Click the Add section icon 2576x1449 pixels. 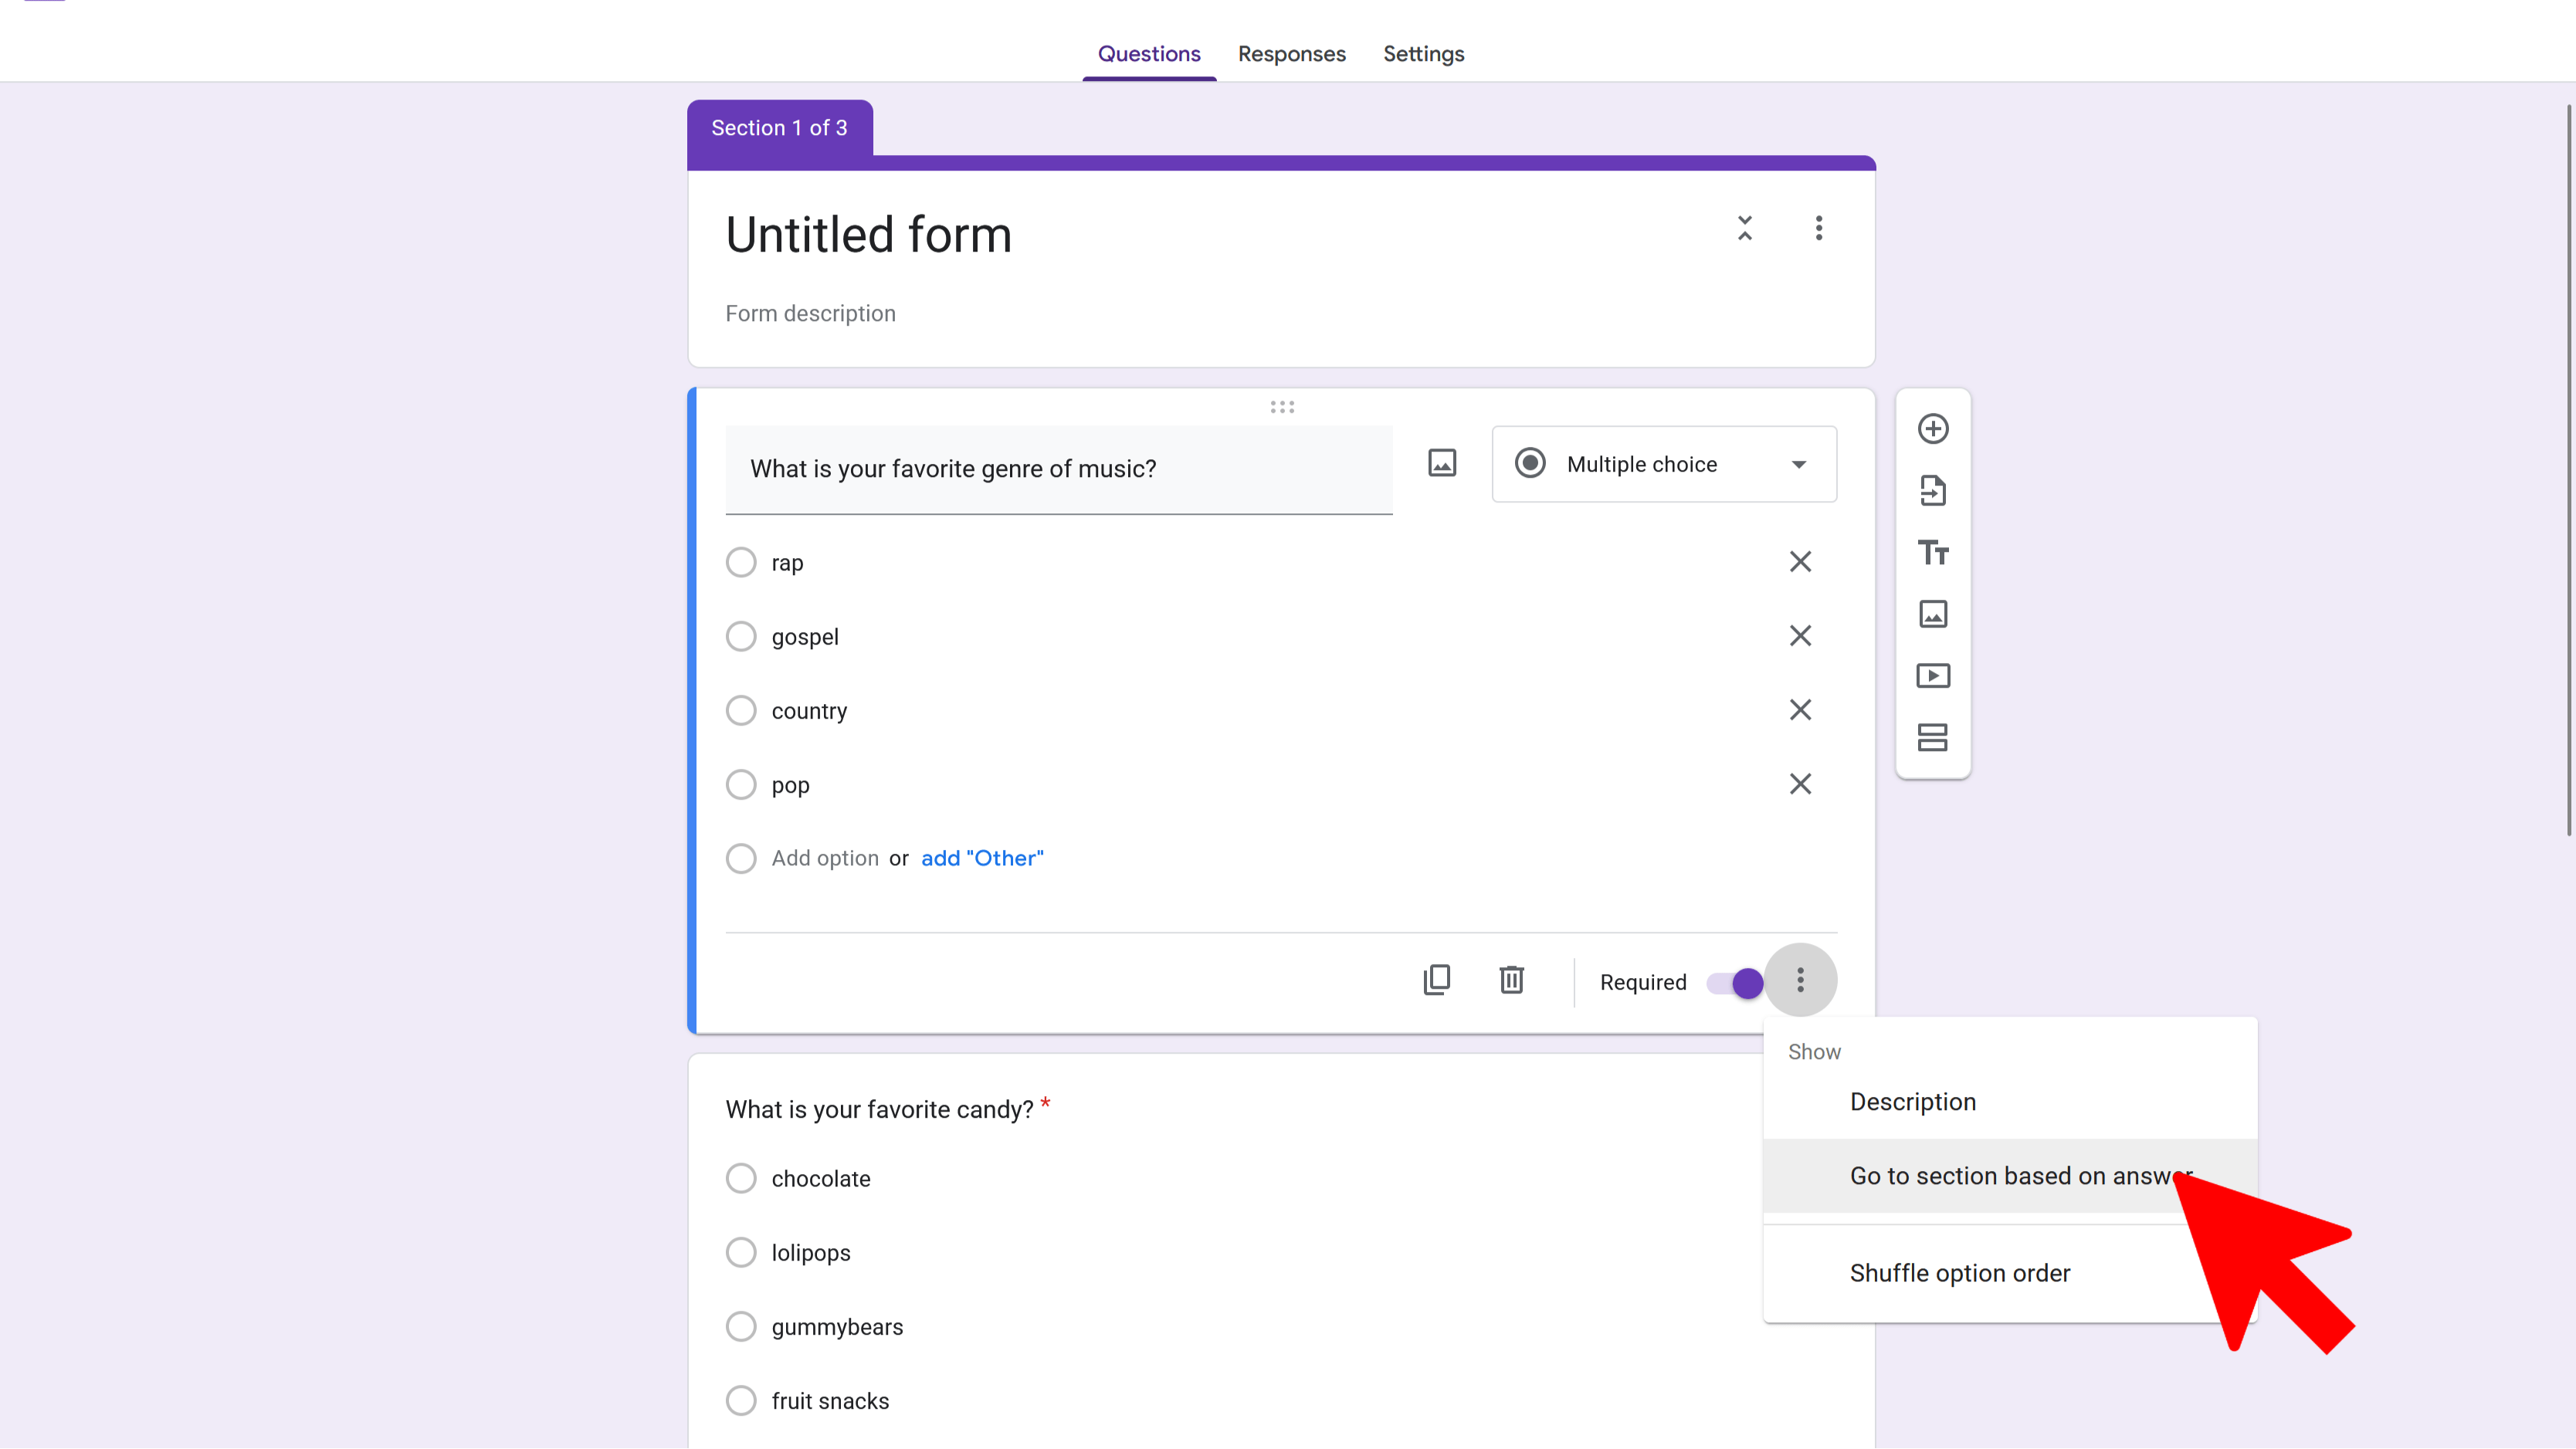pyautogui.click(x=1932, y=738)
